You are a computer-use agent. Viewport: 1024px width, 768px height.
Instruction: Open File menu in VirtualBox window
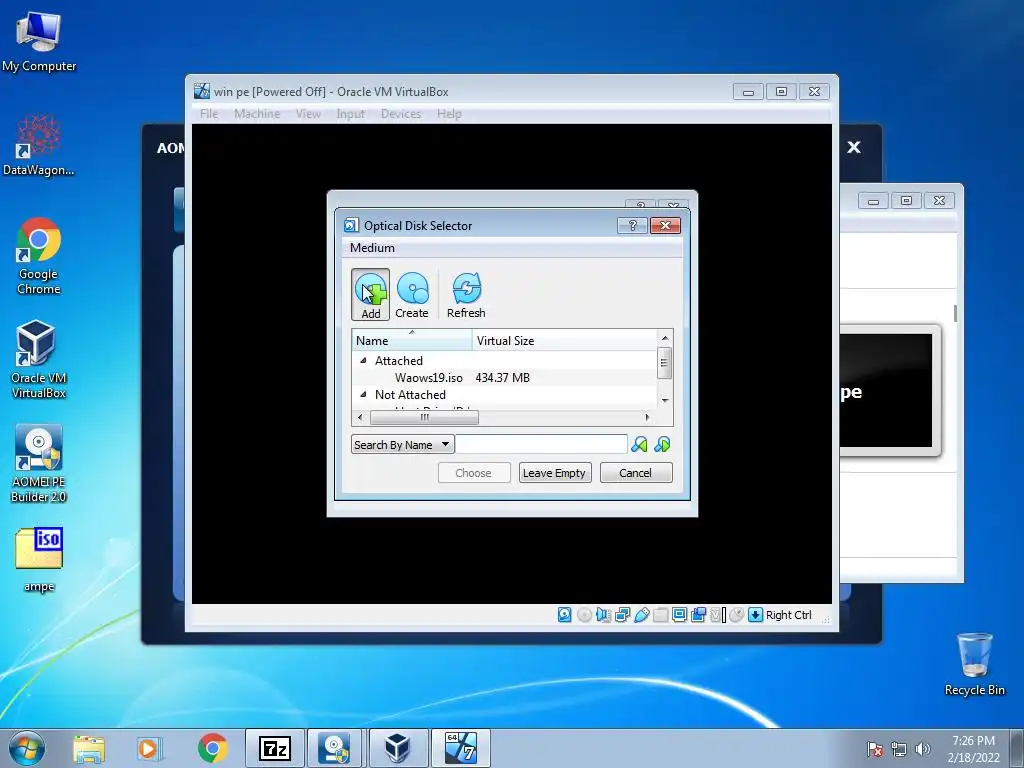click(209, 114)
